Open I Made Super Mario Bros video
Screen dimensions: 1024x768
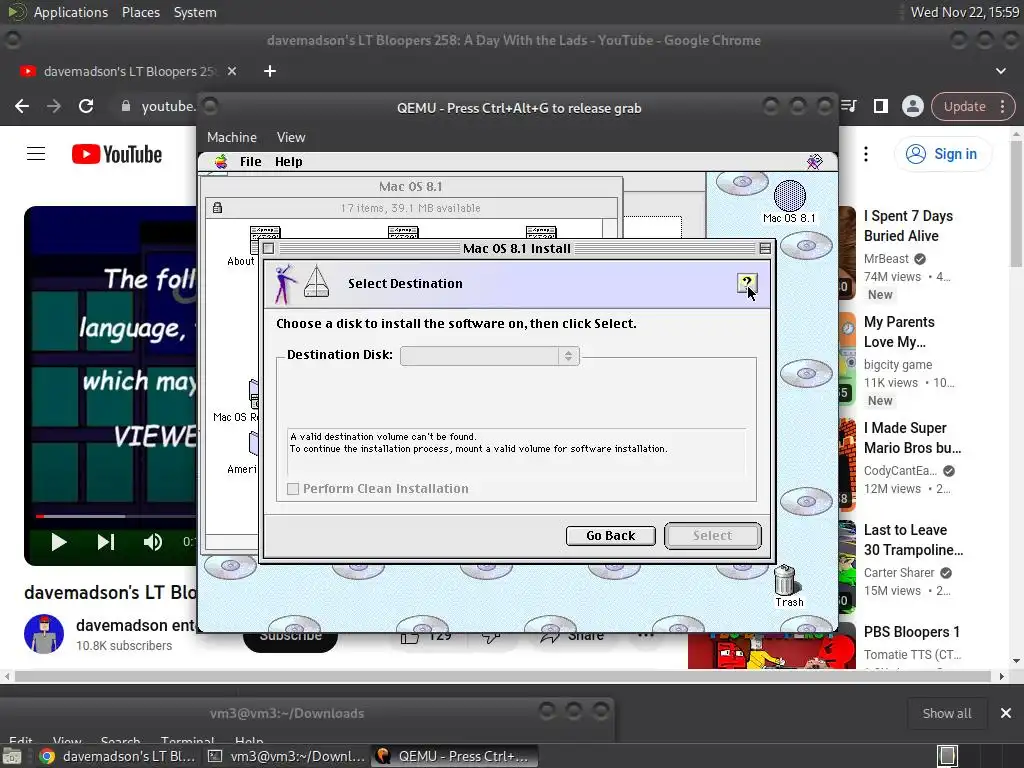coord(912,438)
